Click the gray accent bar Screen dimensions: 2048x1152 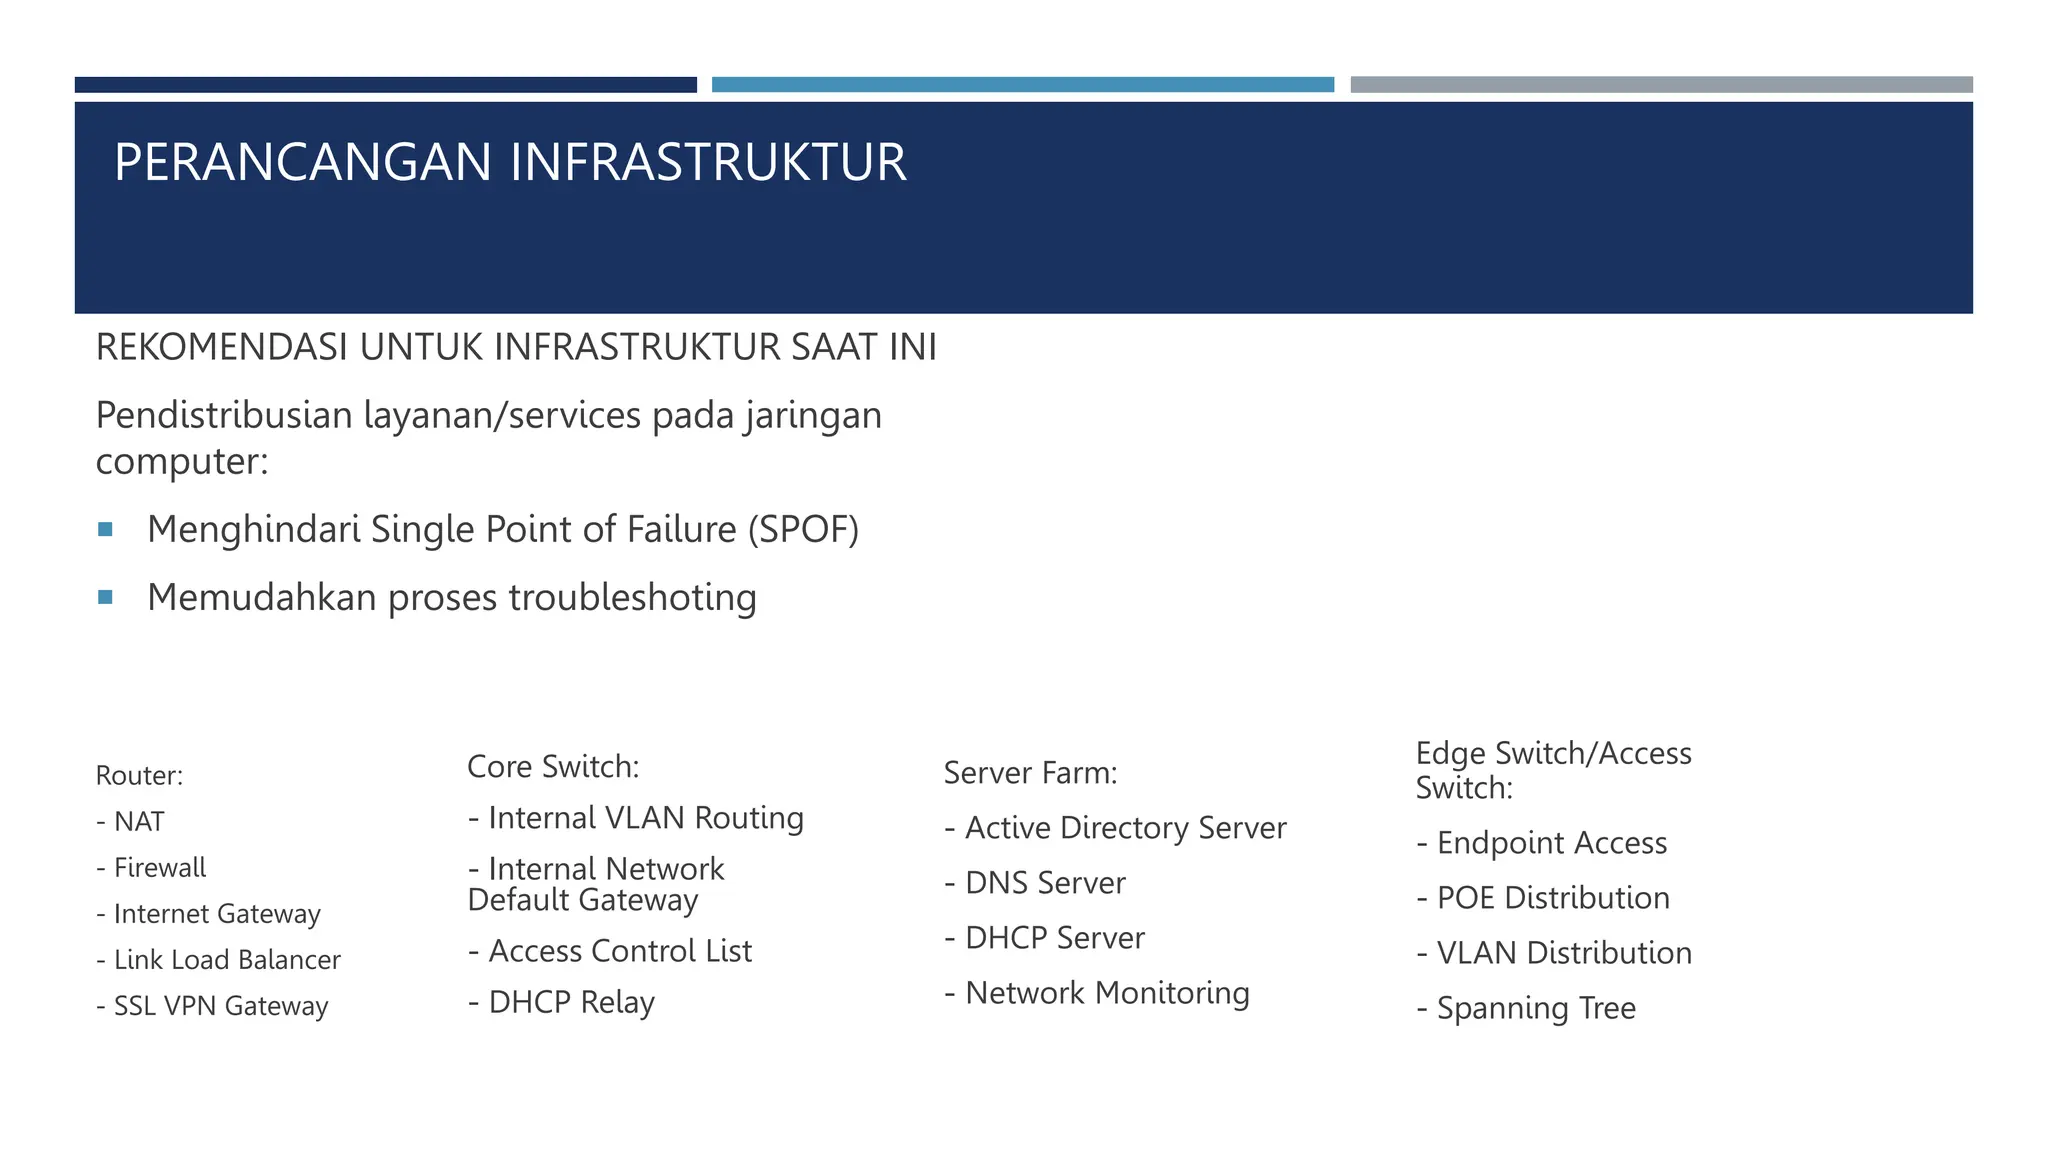click(1661, 85)
